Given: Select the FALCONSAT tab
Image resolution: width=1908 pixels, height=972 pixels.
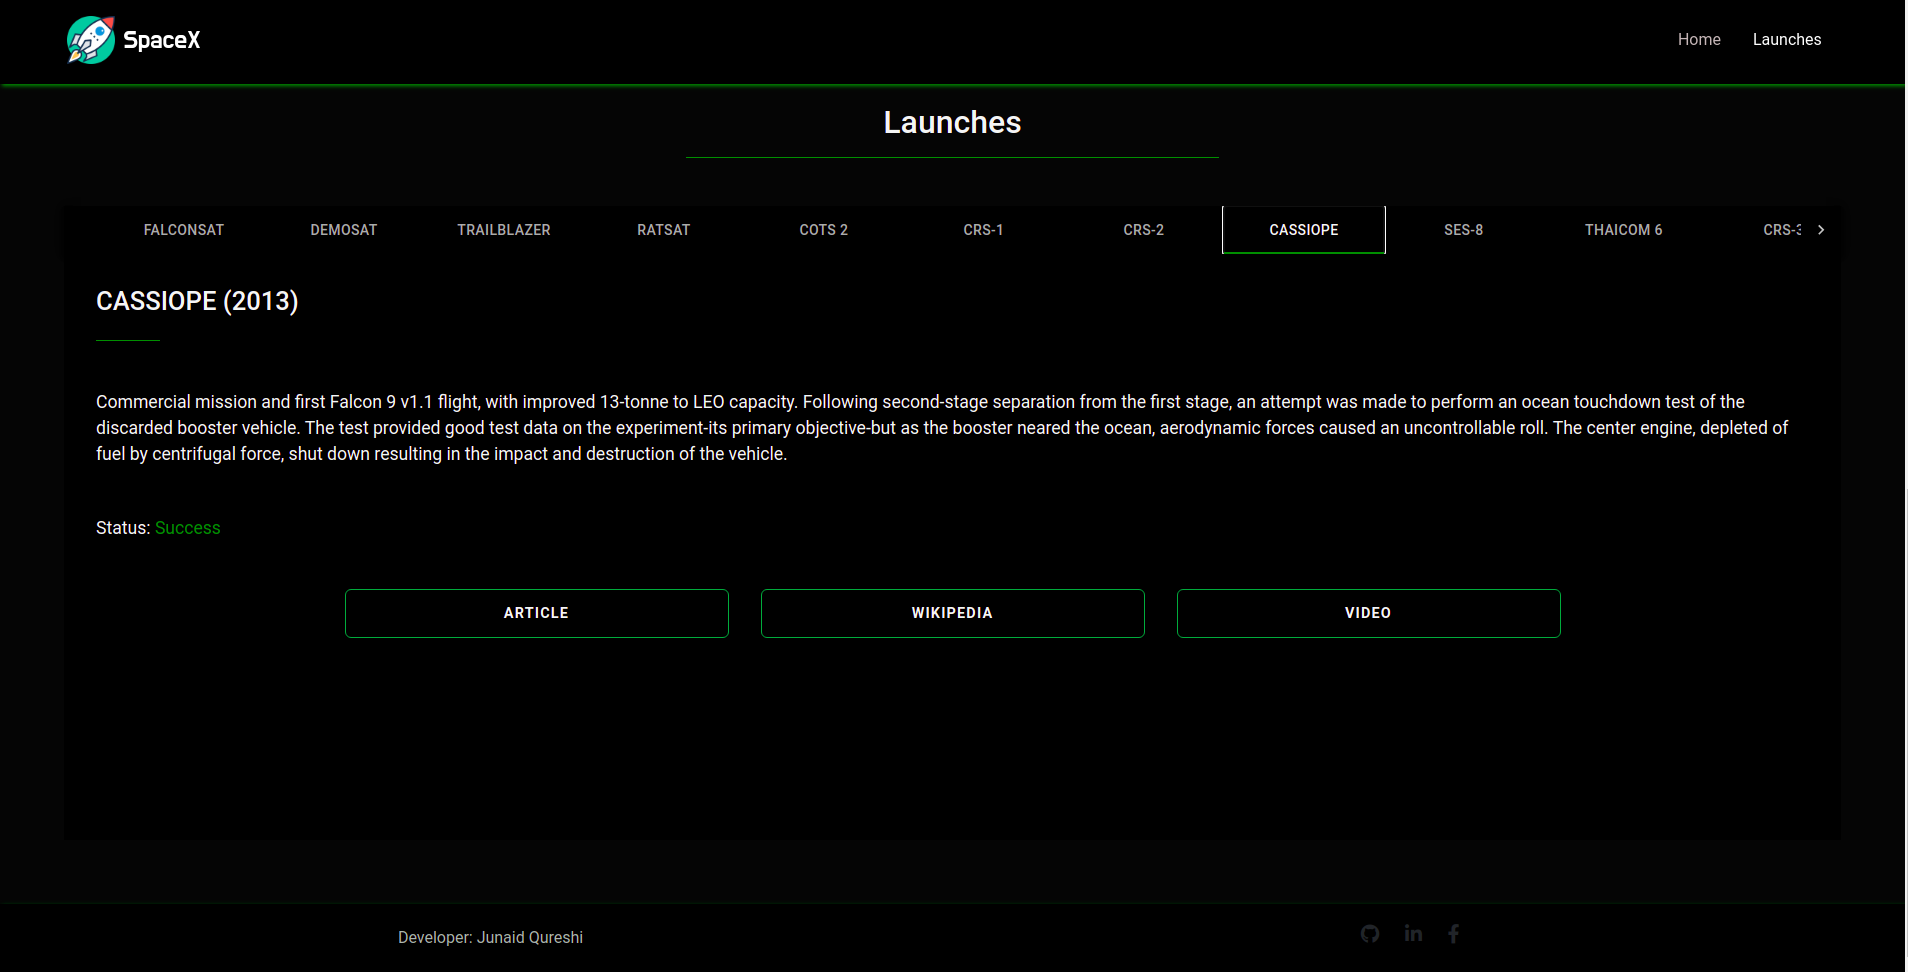Looking at the screenshot, I should [x=184, y=230].
